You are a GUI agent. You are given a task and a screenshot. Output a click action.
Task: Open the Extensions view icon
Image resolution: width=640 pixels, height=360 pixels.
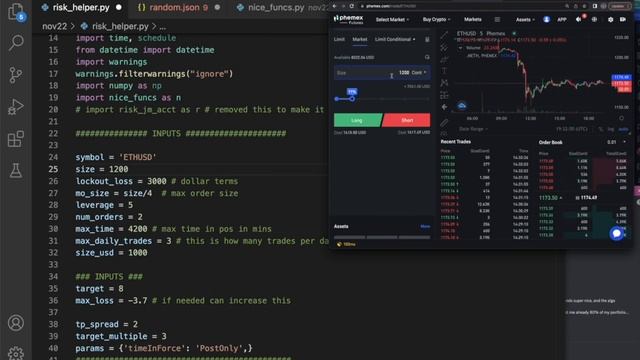[16, 139]
